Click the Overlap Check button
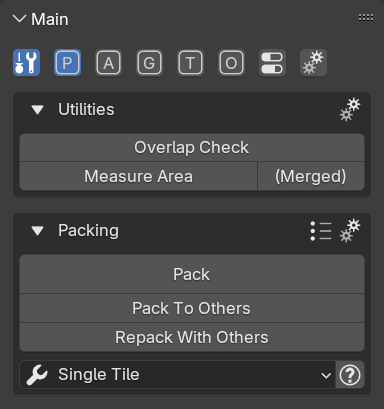 click(x=192, y=148)
